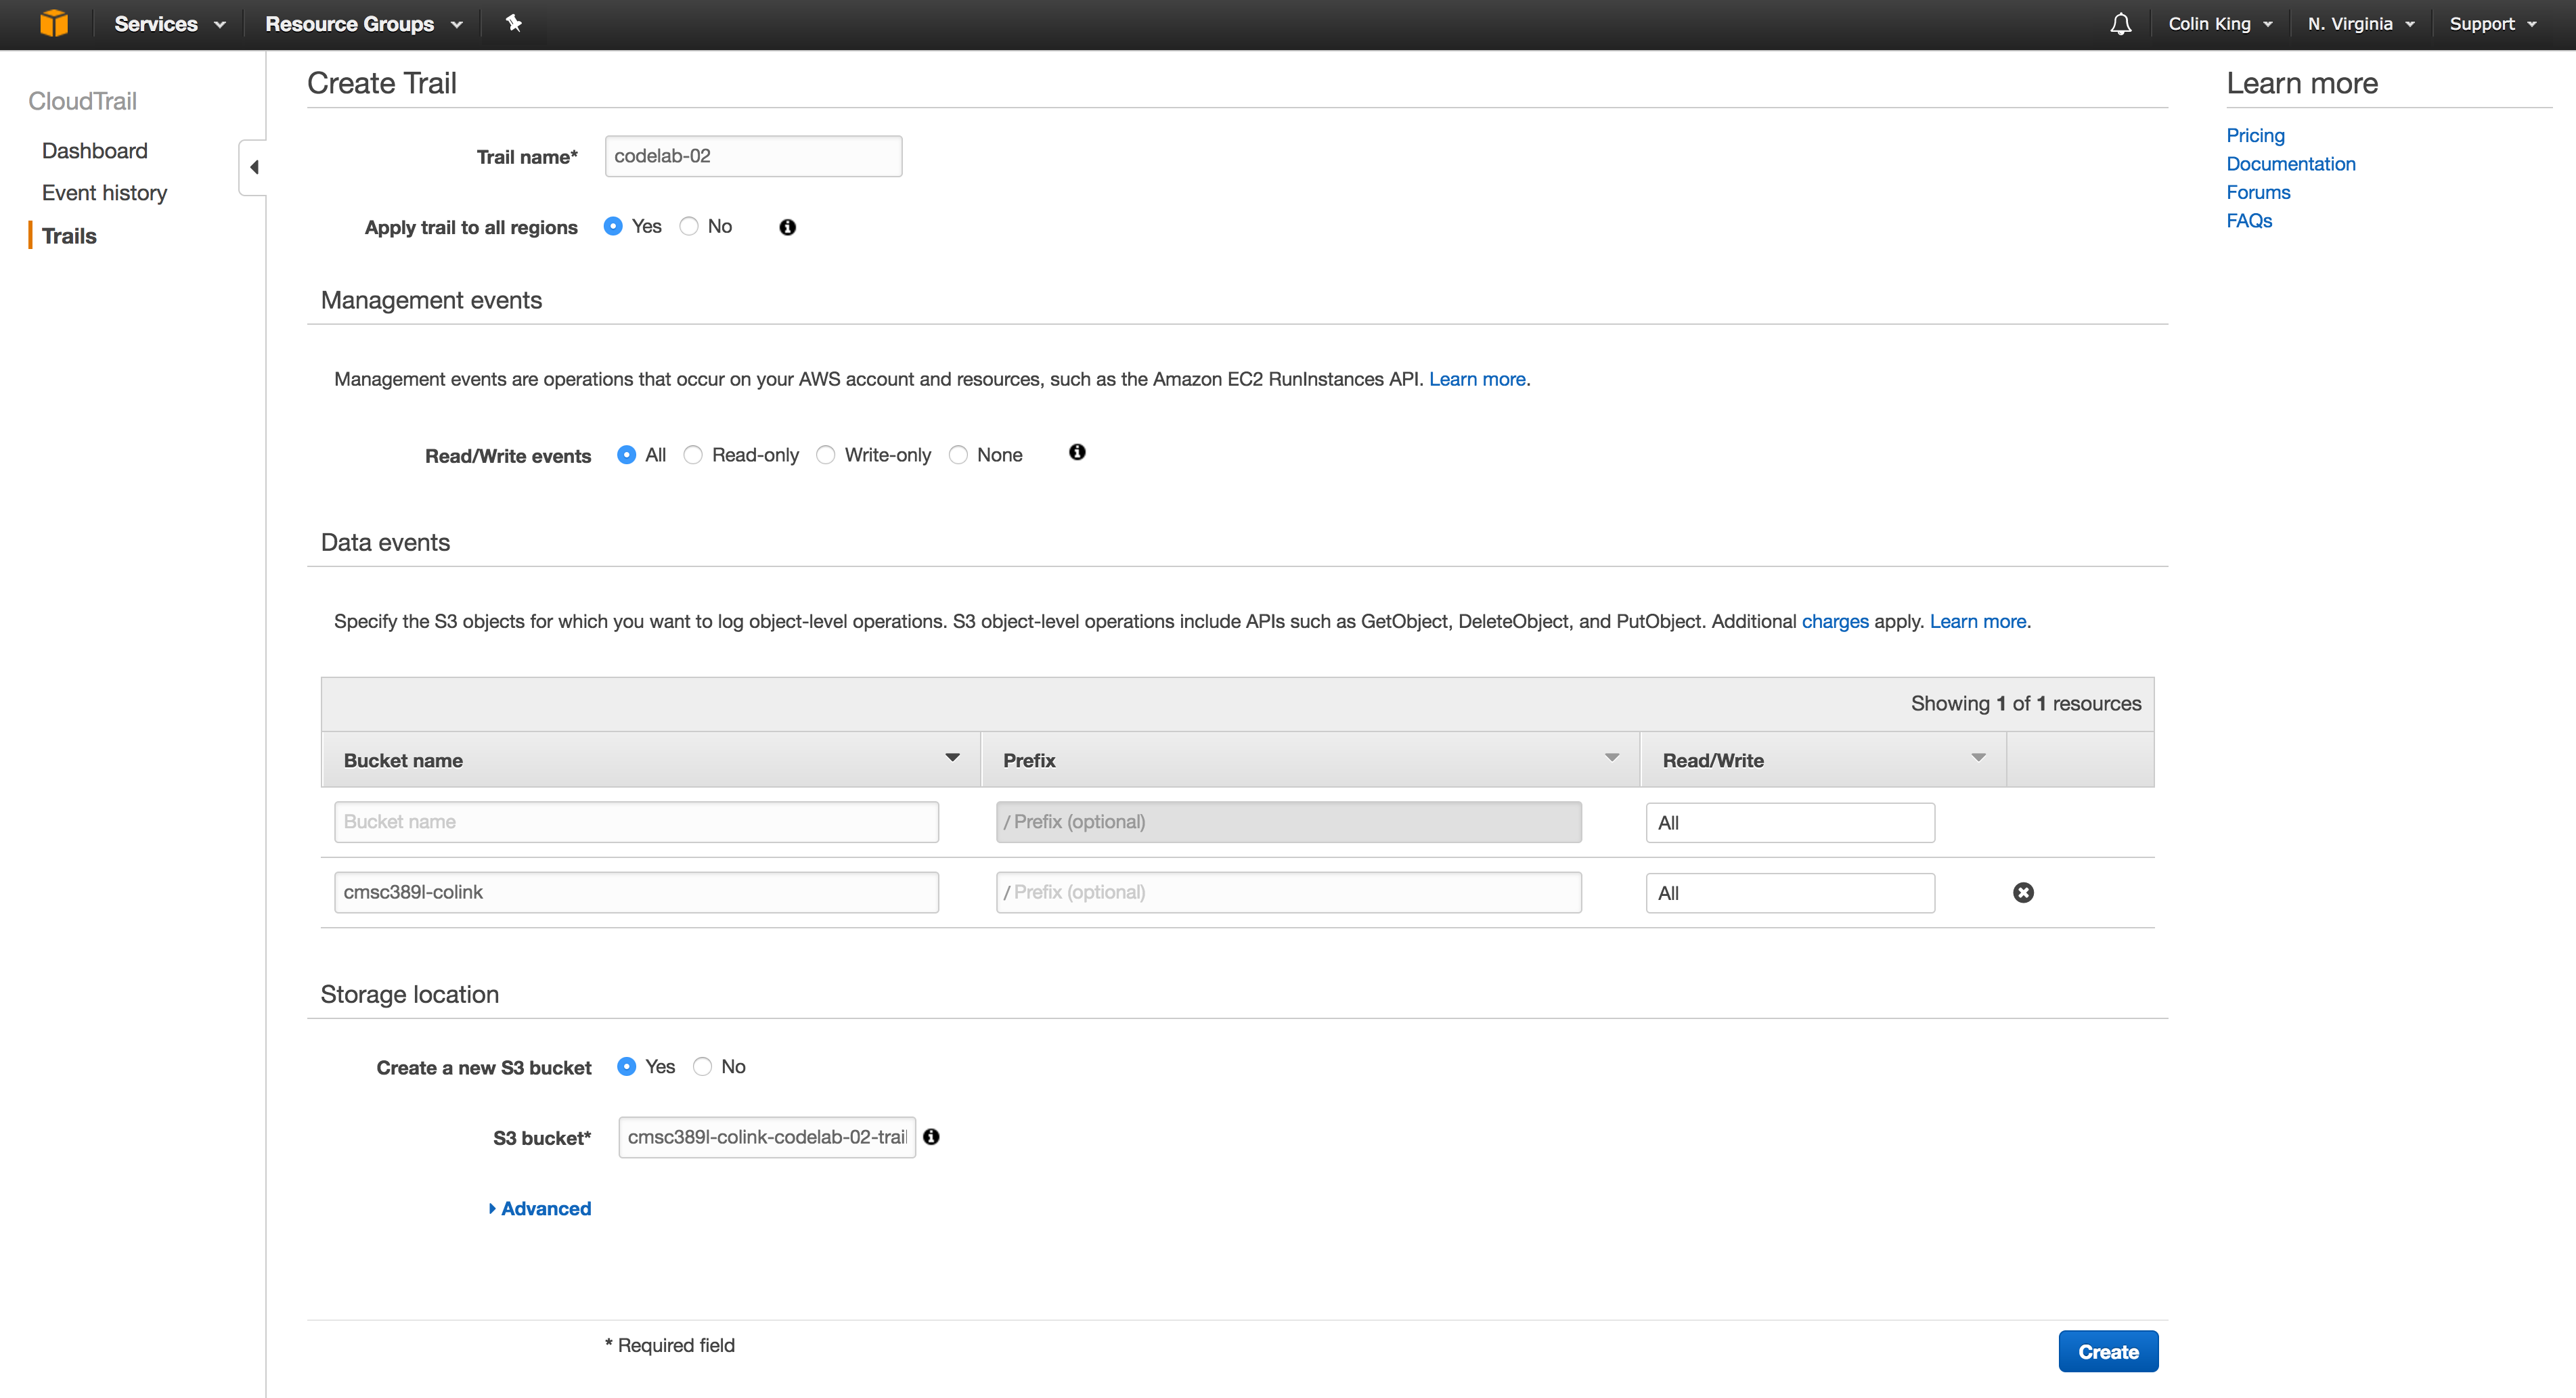Viewport: 2576px width, 1398px height.
Task: Remove the cmsc389l-colink bucket row
Action: click(x=2023, y=892)
